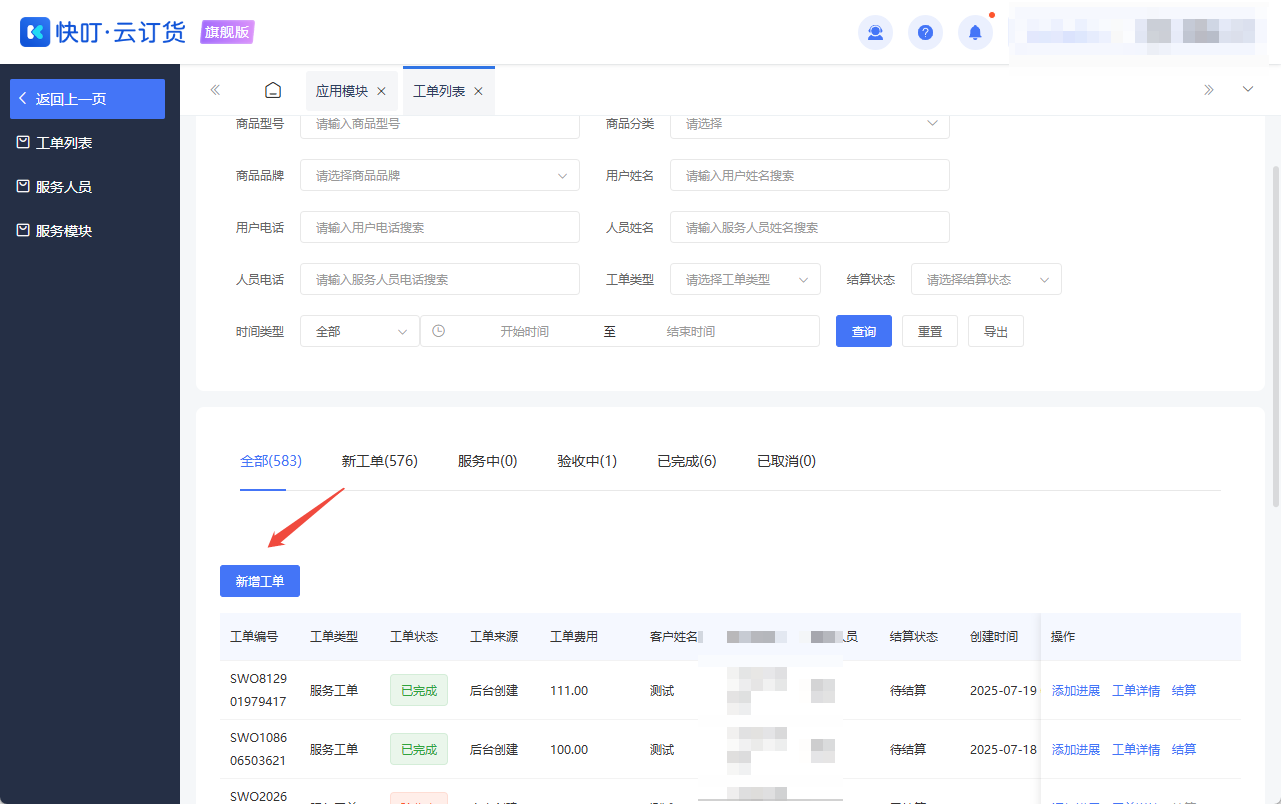Viewport: 1281px width, 804px height.
Task: Select the 已取消(0) filter tab
Action: coord(786,461)
